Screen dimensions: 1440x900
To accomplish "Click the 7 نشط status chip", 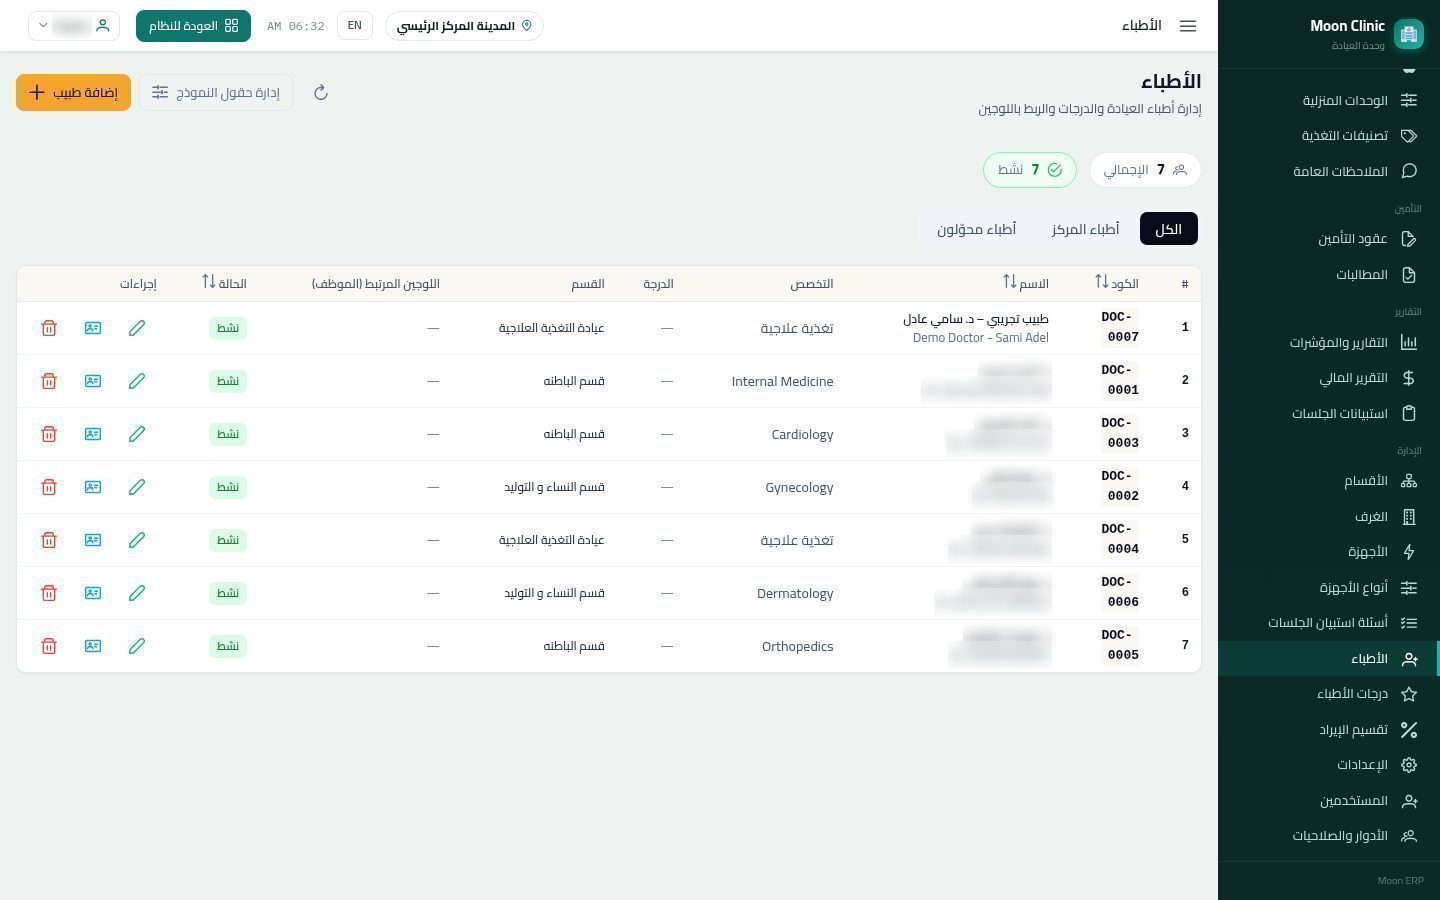I will (1030, 170).
